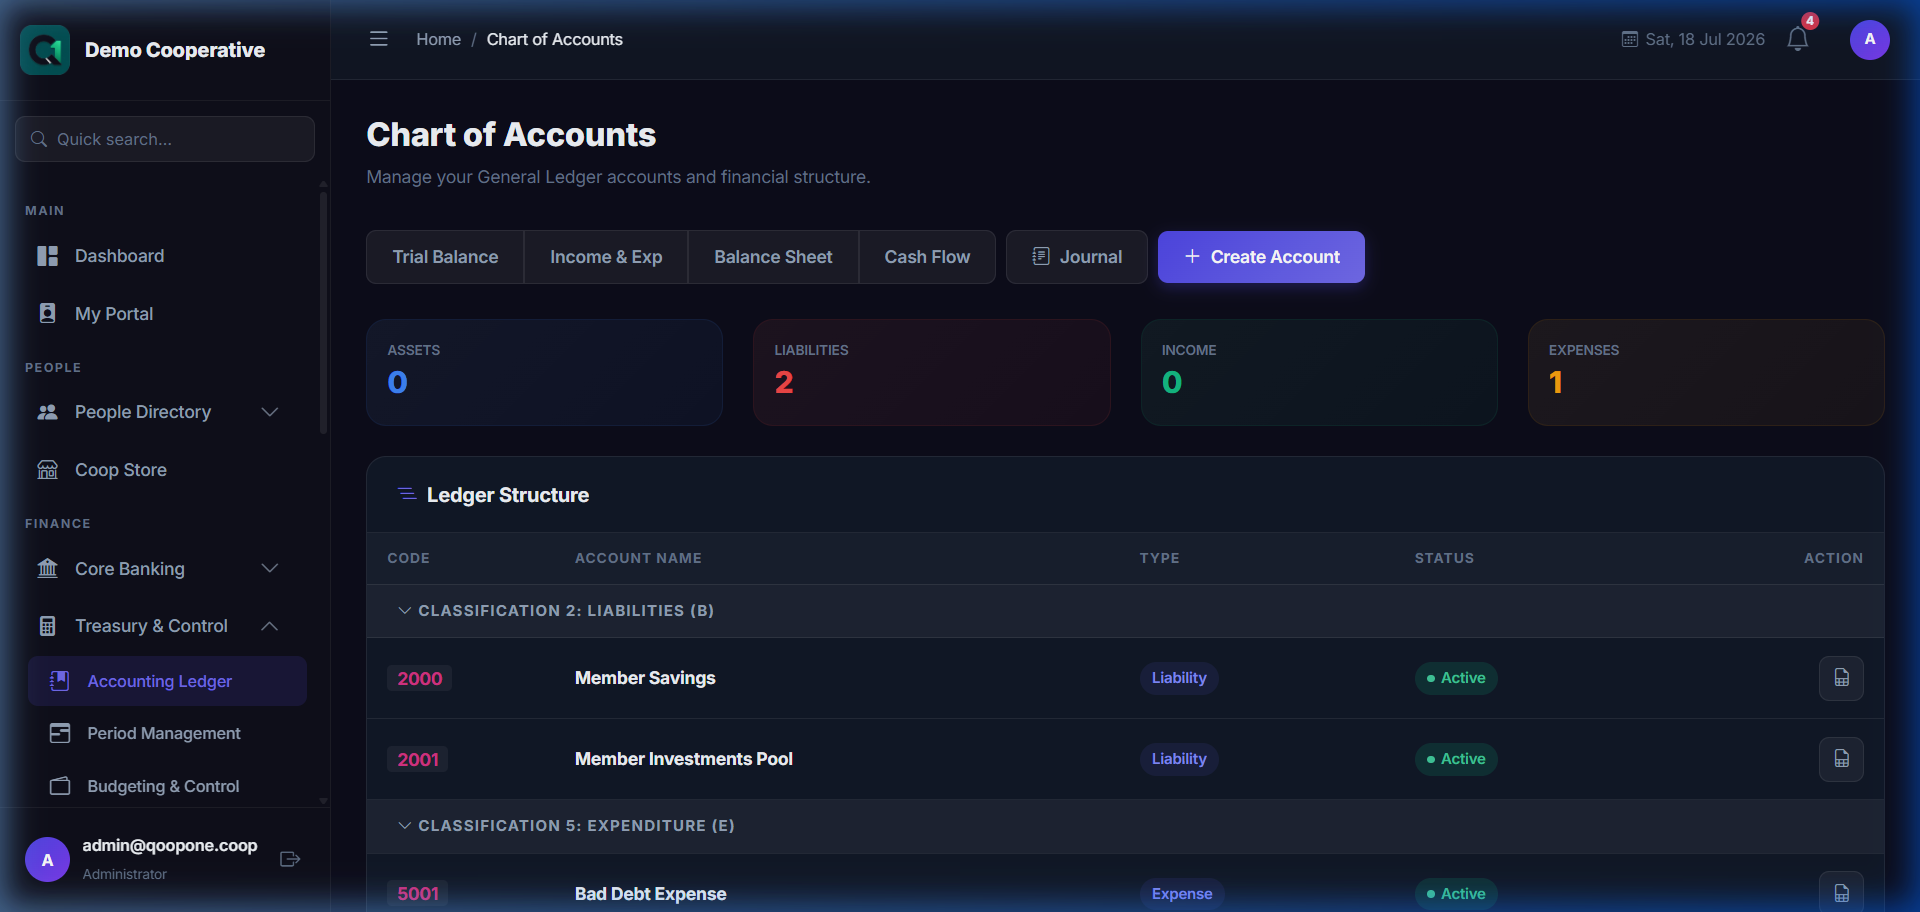Image resolution: width=1920 pixels, height=912 pixels.
Task: Click the My Portal badge icon
Action: [47, 313]
